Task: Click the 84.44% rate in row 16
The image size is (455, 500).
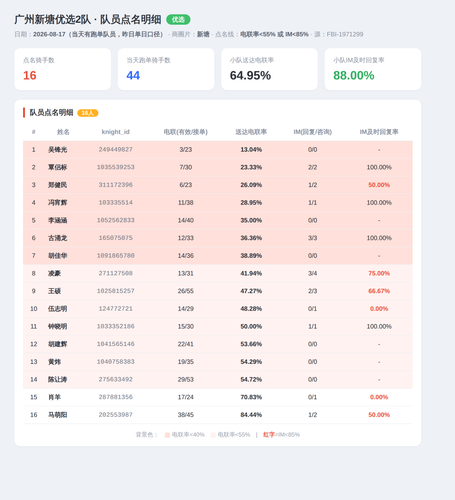Action: coord(251,415)
